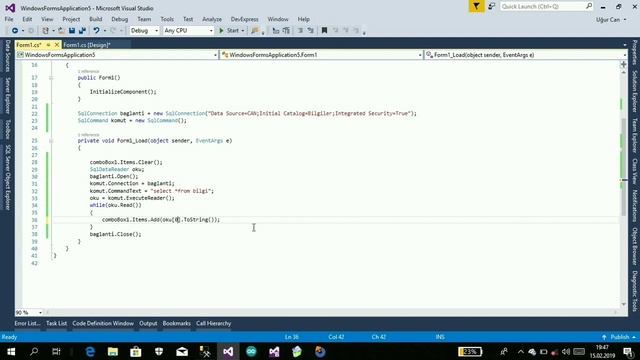The image size is (640, 360).
Task: Click the Start debugging button
Action: click(x=229, y=31)
